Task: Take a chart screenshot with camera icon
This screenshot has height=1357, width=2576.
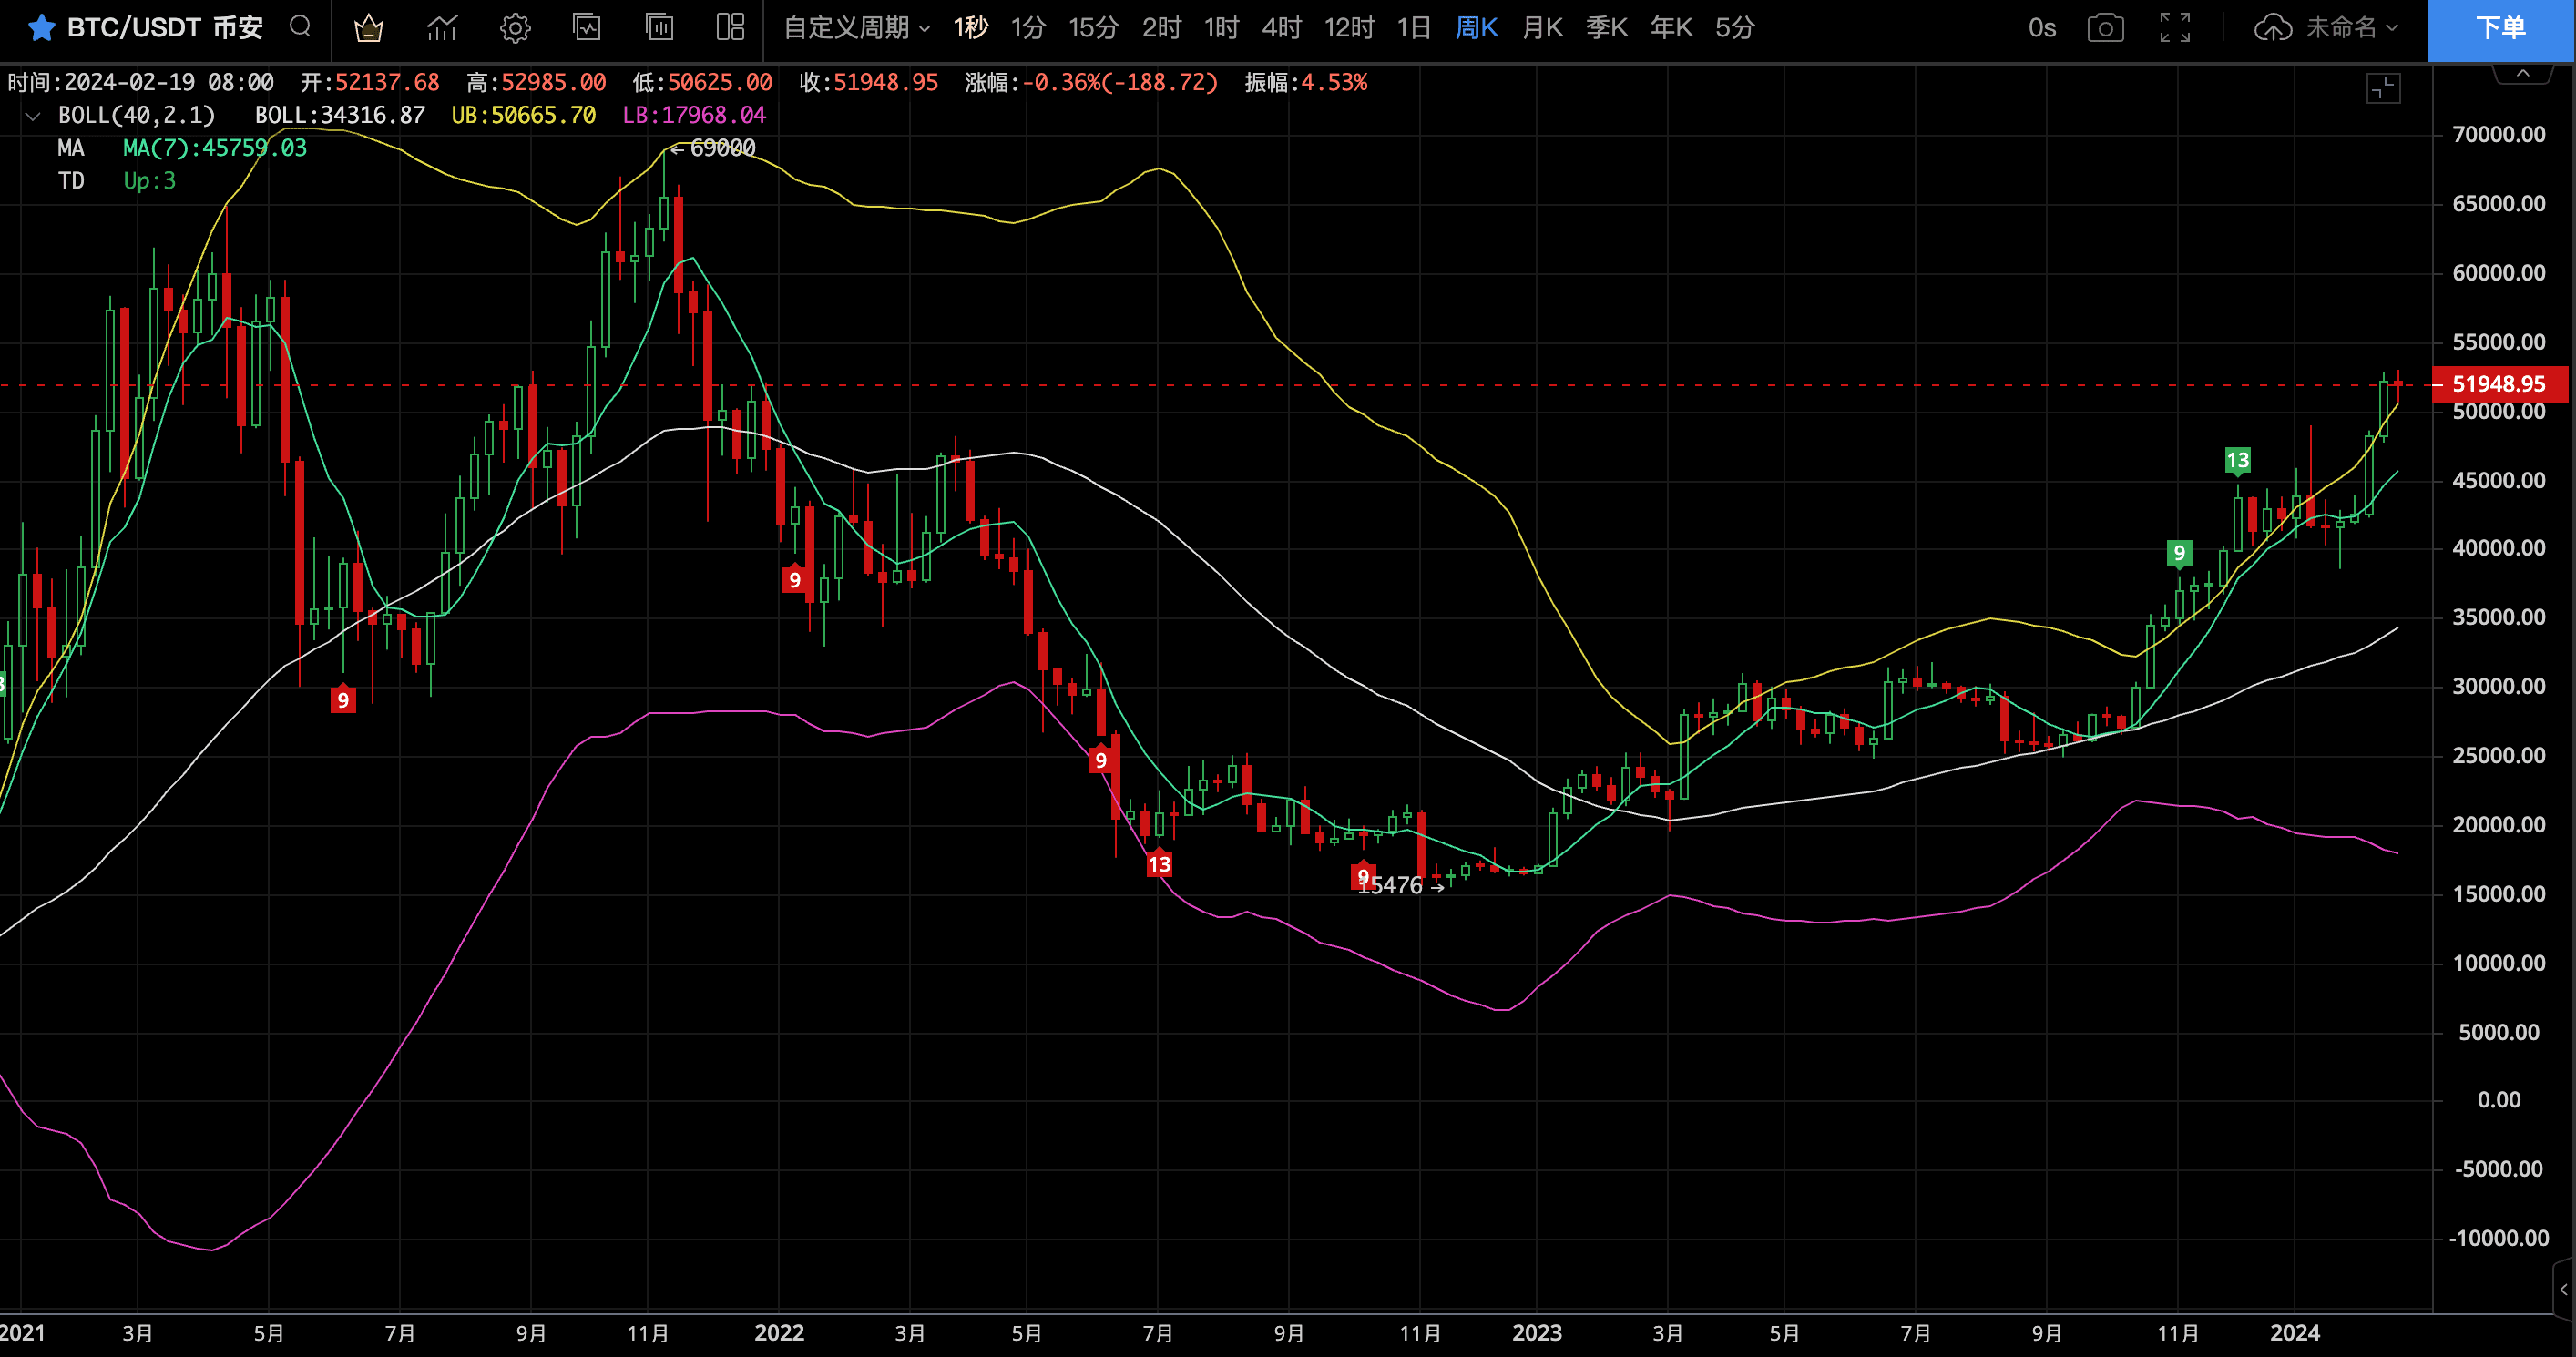Action: [x=2106, y=28]
